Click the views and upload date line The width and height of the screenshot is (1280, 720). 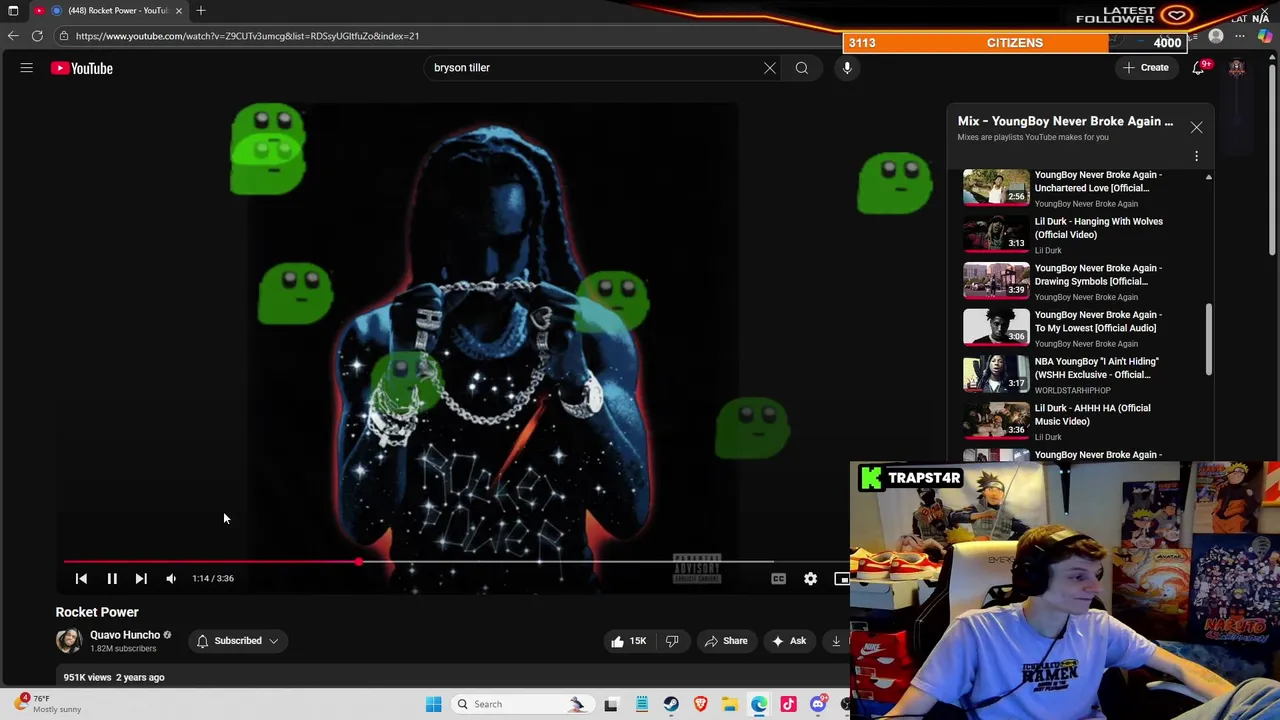point(114,677)
